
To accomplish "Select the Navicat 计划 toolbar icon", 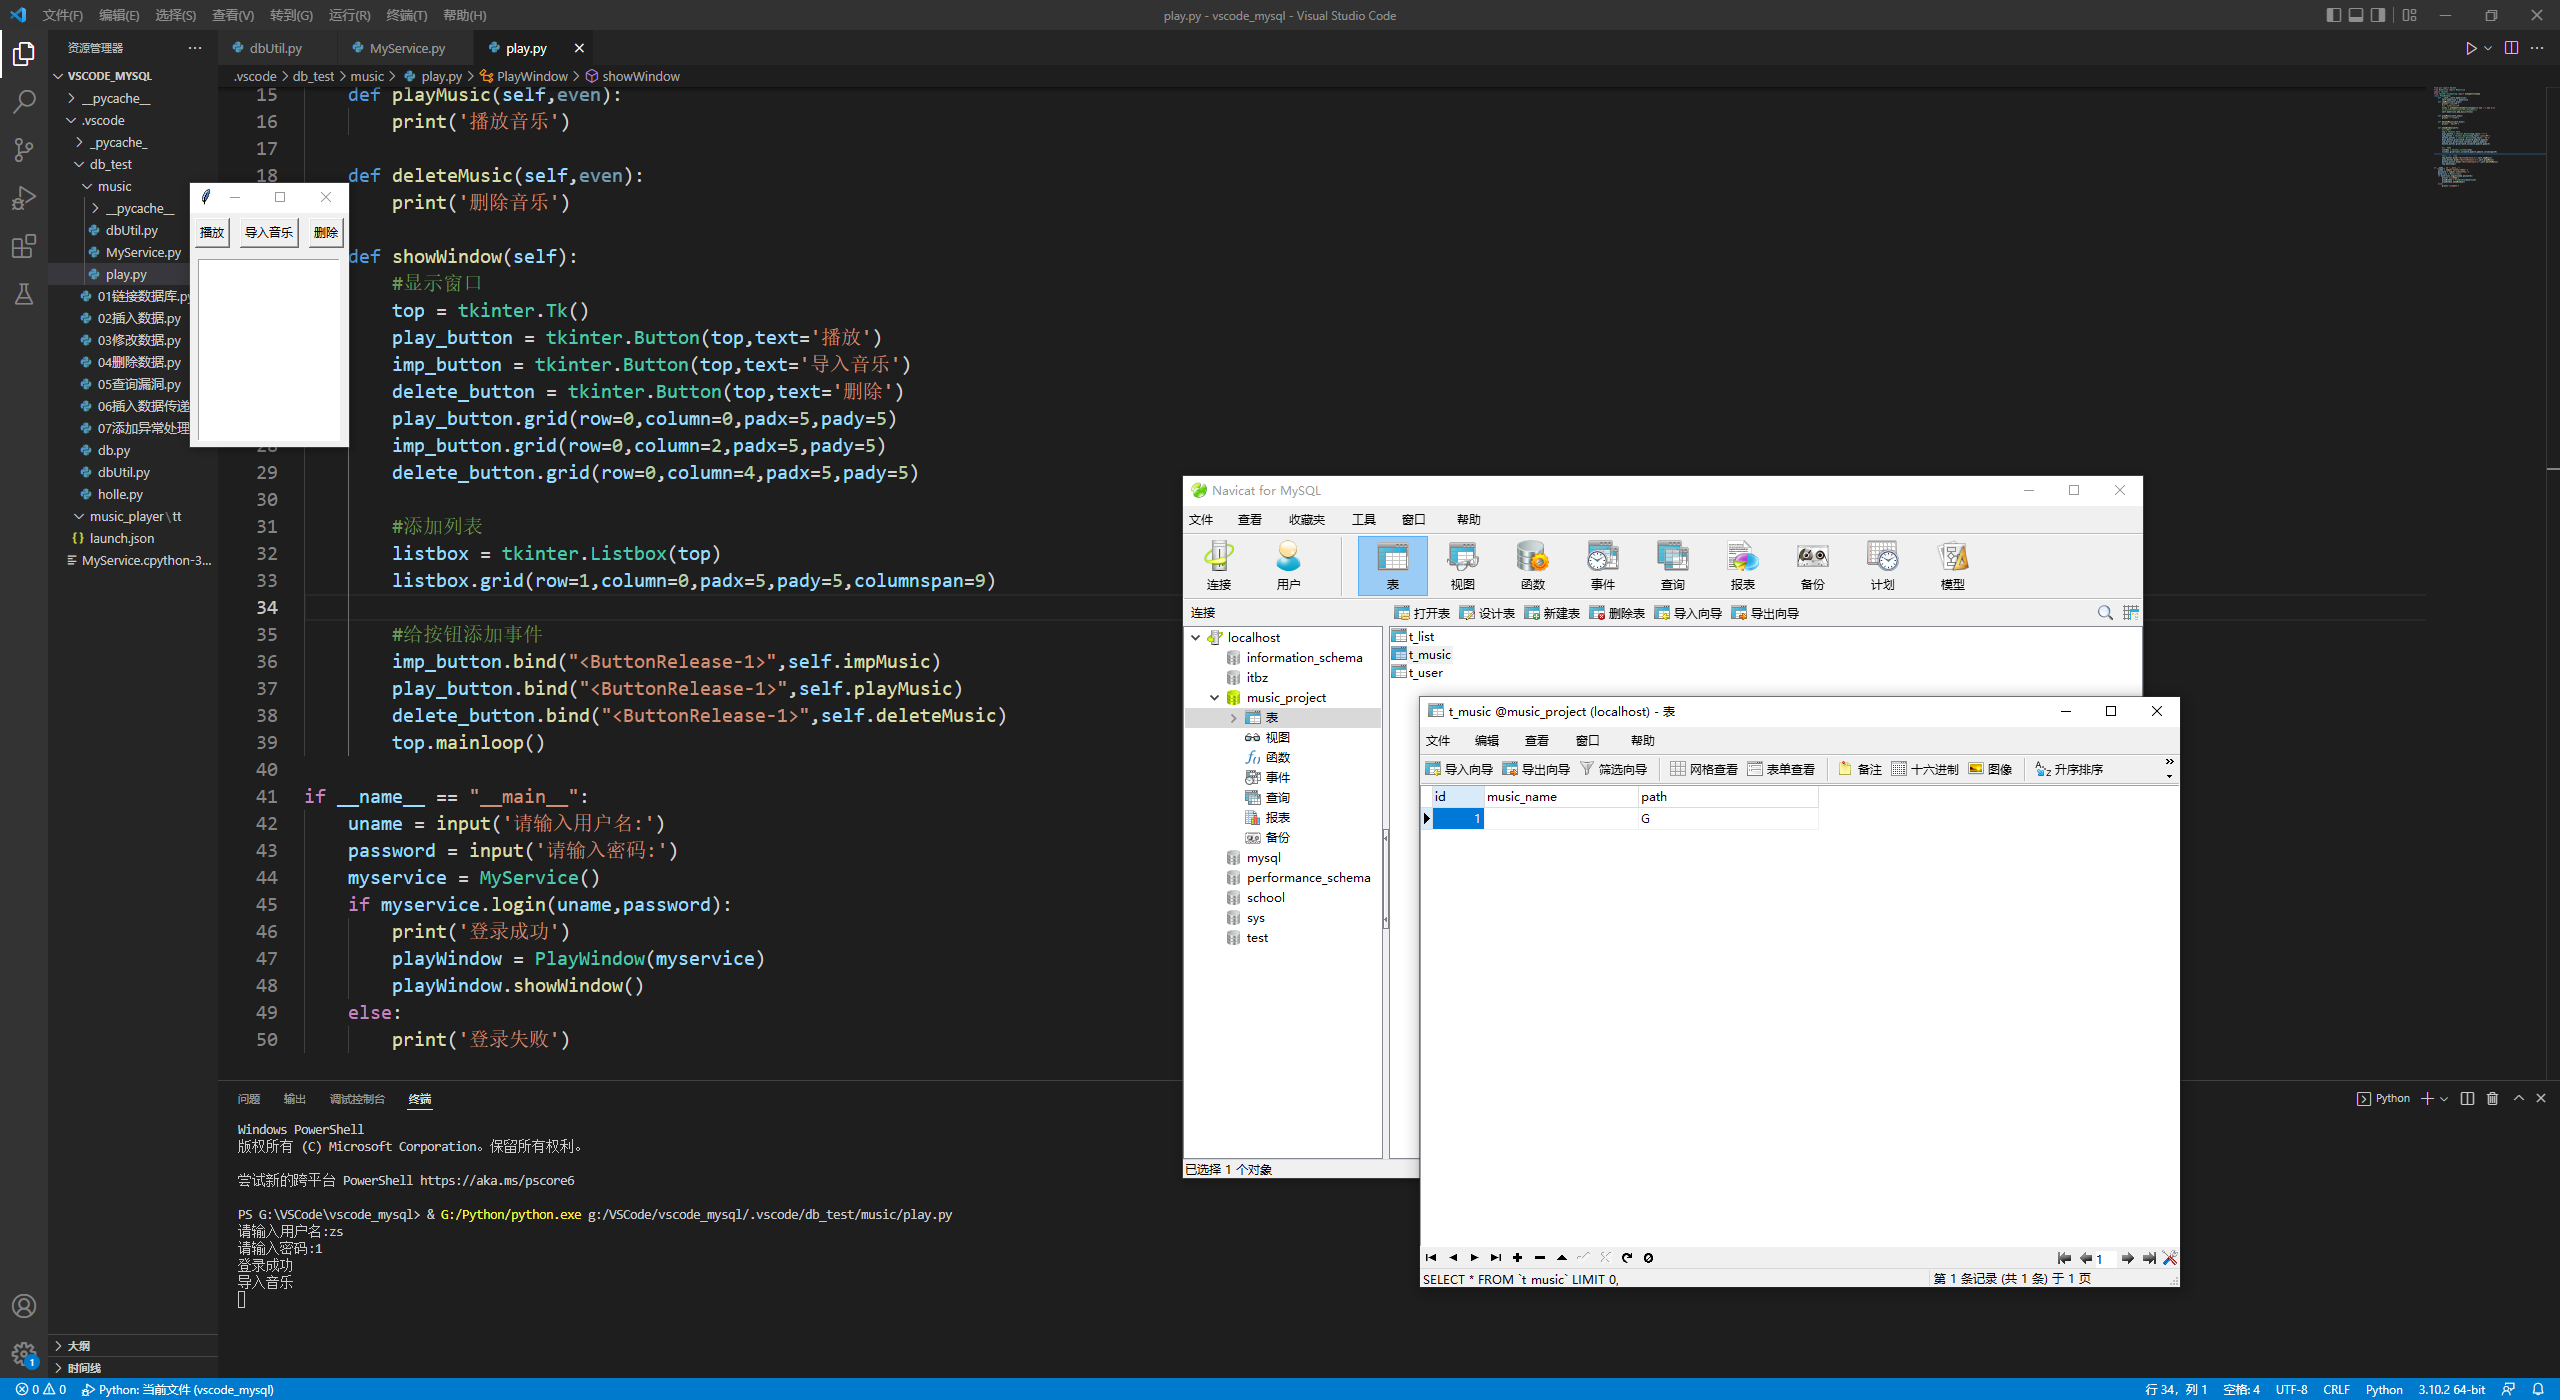I will [1882, 566].
